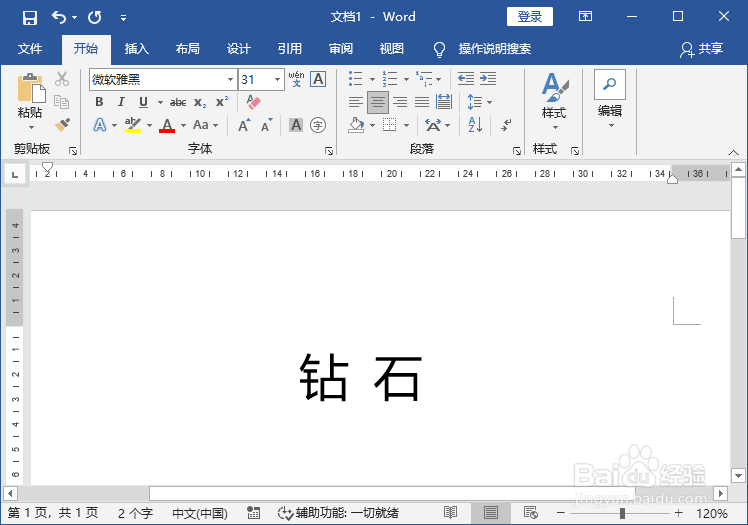The width and height of the screenshot is (748, 525).
Task: Activate the Format Painter brush
Action: pyautogui.click(x=62, y=124)
